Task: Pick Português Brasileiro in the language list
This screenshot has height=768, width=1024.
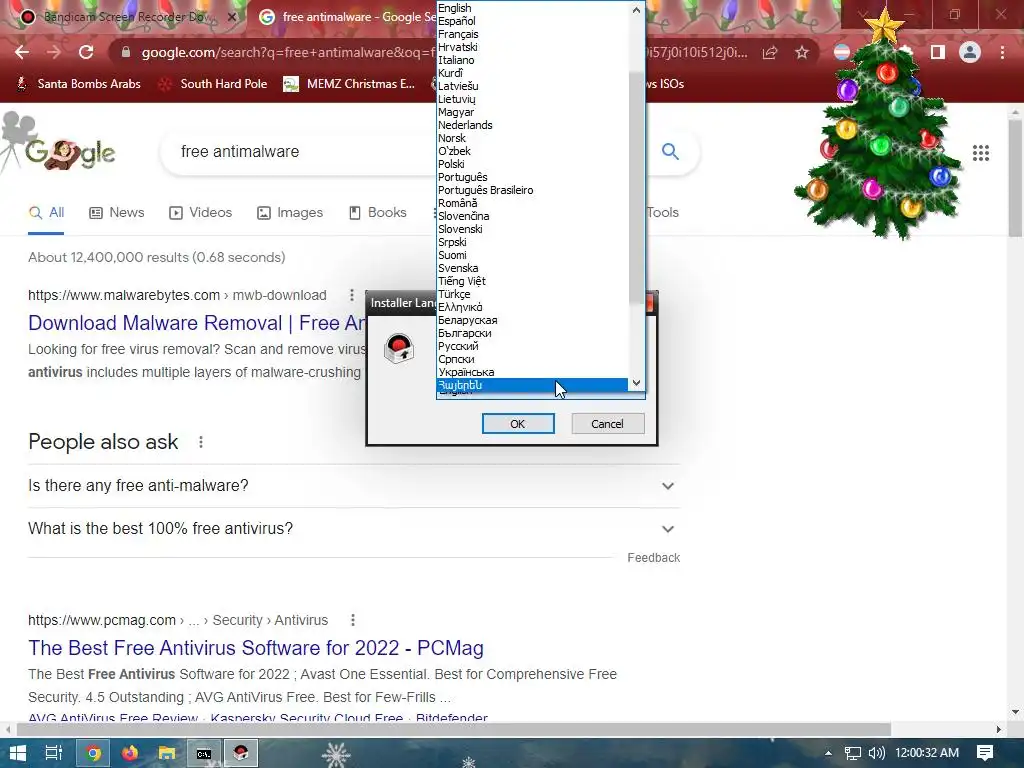Action: [x=533, y=190]
